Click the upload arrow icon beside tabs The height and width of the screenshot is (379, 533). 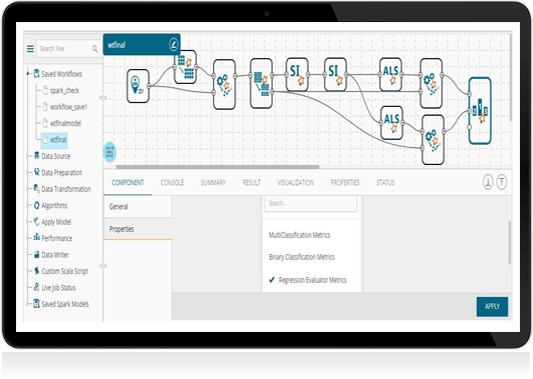[502, 182]
